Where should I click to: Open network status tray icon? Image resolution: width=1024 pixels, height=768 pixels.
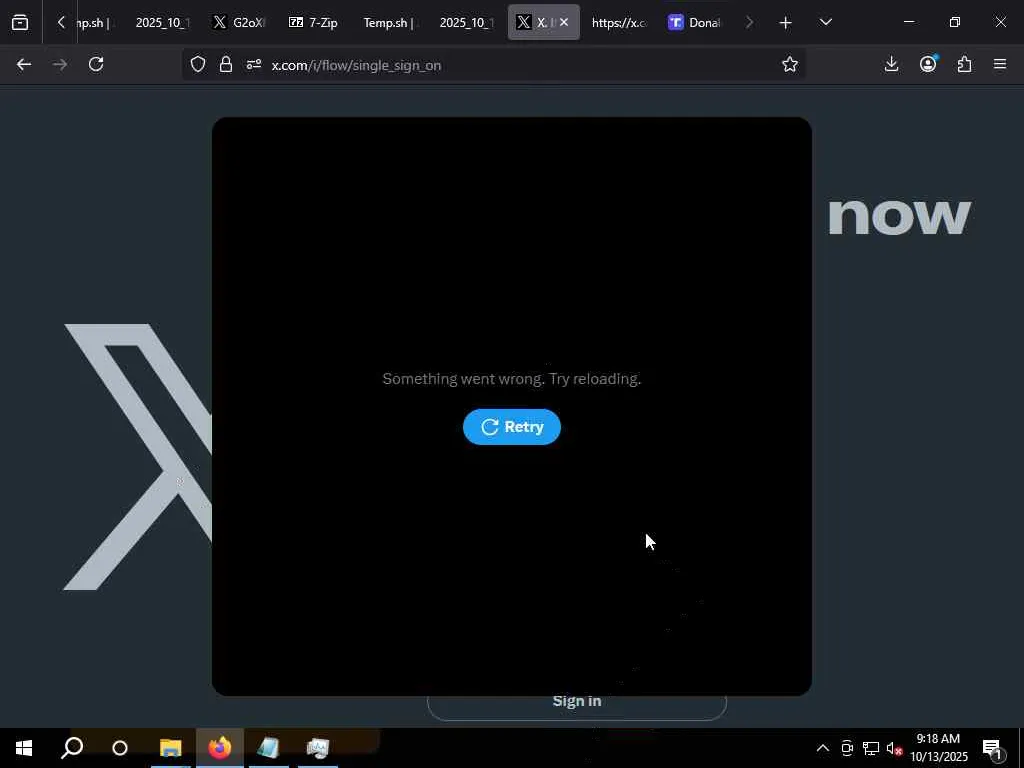(x=871, y=748)
